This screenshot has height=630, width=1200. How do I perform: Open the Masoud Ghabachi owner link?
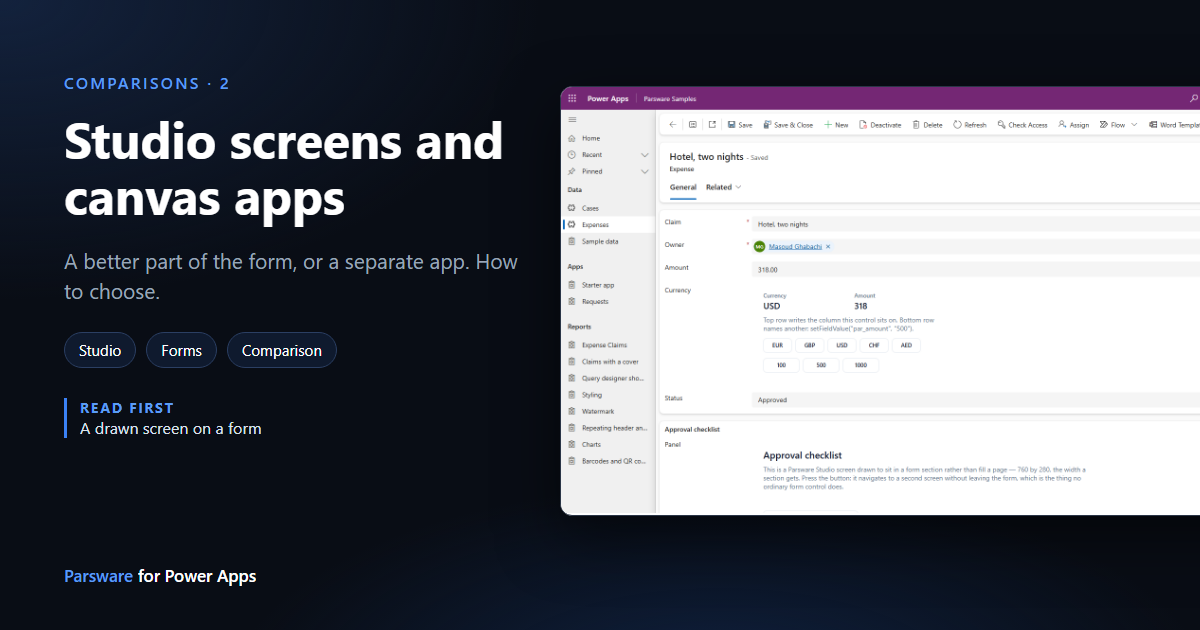coord(794,246)
